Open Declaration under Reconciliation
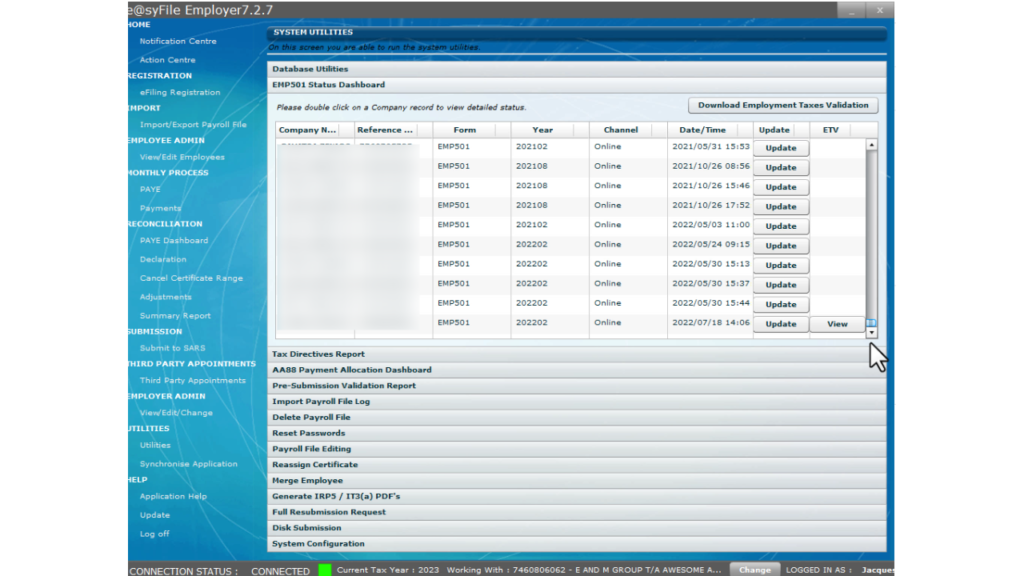 point(163,259)
